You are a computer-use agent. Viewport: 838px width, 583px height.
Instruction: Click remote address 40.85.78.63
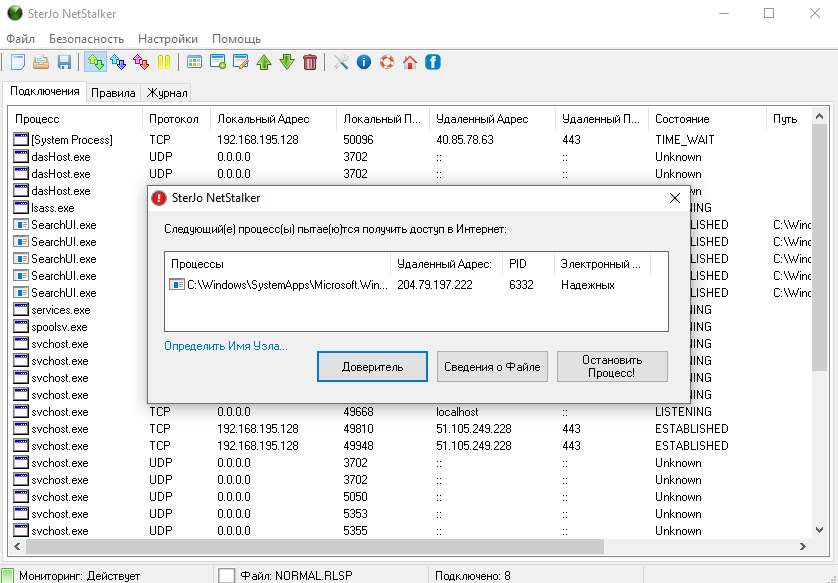[x=465, y=140]
